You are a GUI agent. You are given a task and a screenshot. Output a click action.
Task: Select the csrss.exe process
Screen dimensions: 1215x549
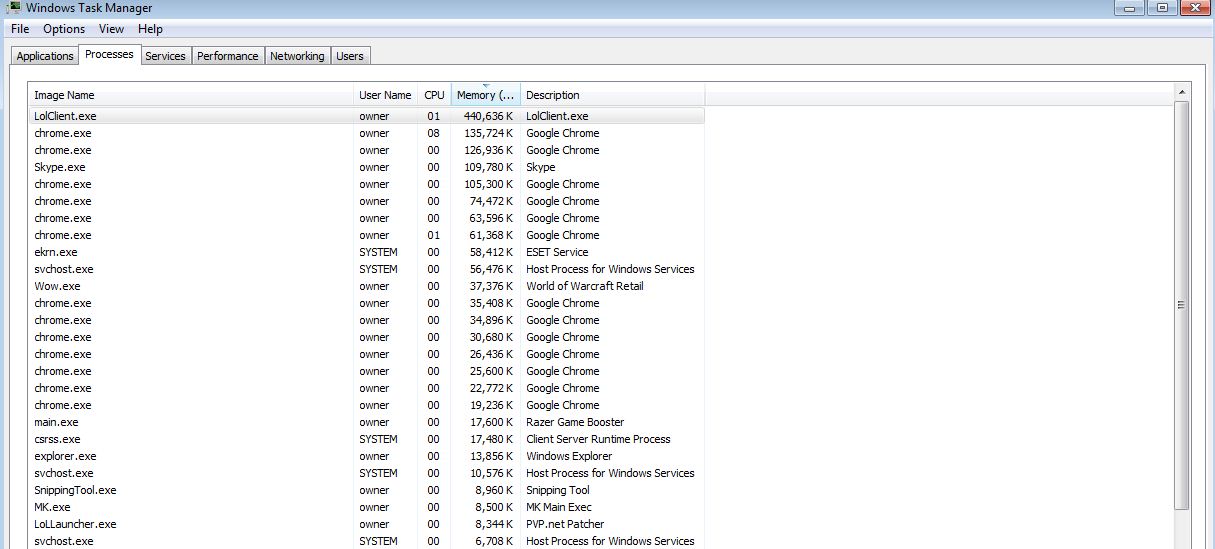tap(367, 439)
